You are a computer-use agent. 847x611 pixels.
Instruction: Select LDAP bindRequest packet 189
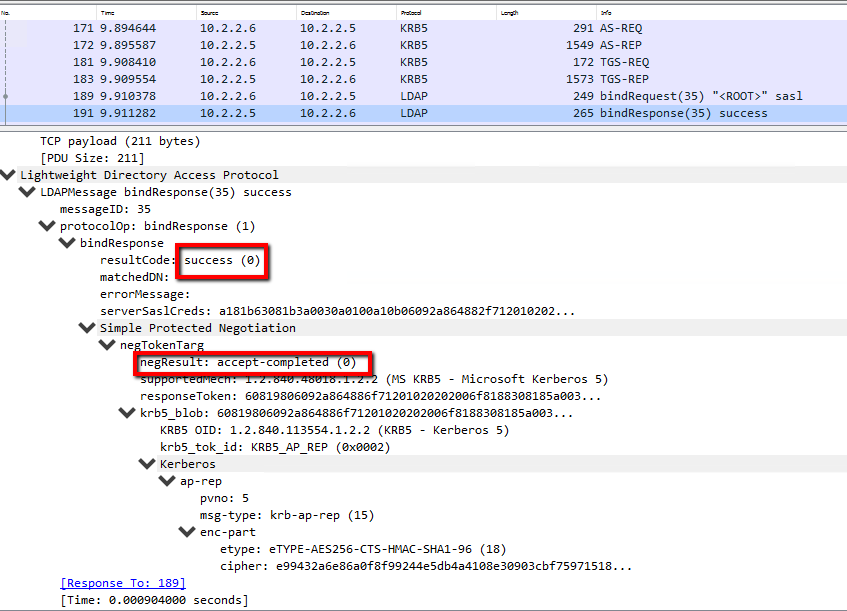click(x=400, y=96)
